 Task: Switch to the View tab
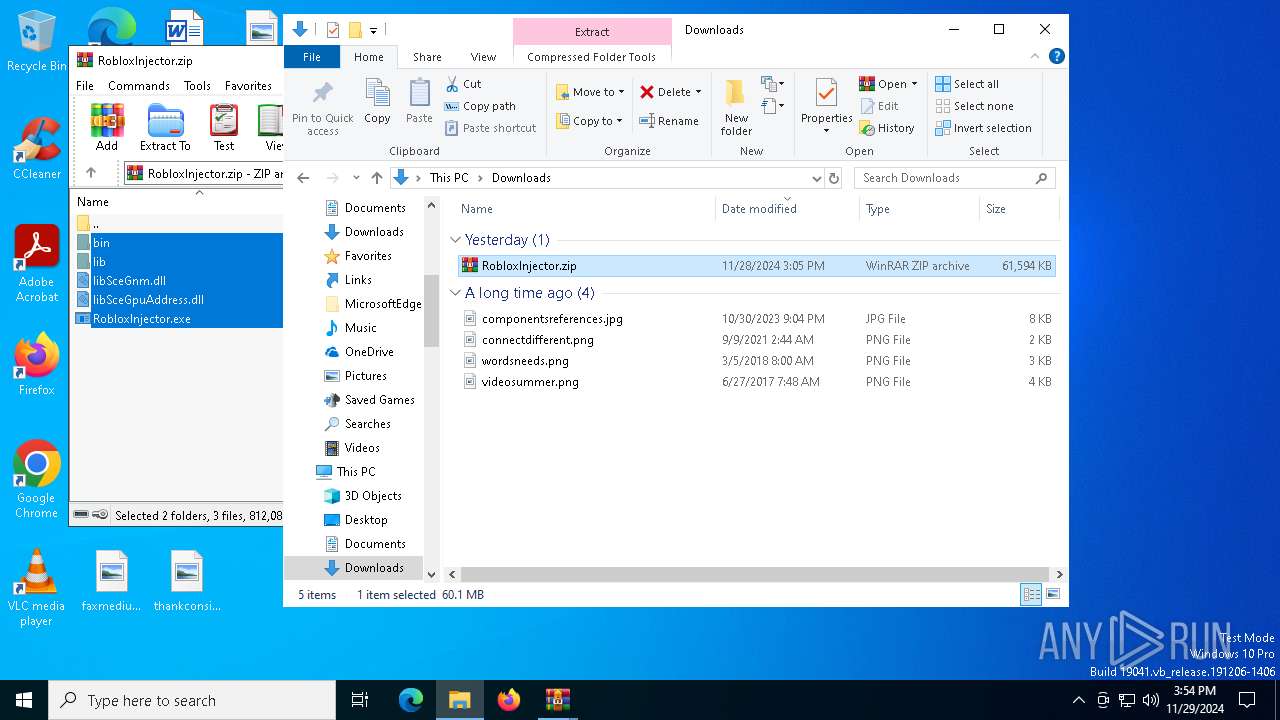(483, 57)
